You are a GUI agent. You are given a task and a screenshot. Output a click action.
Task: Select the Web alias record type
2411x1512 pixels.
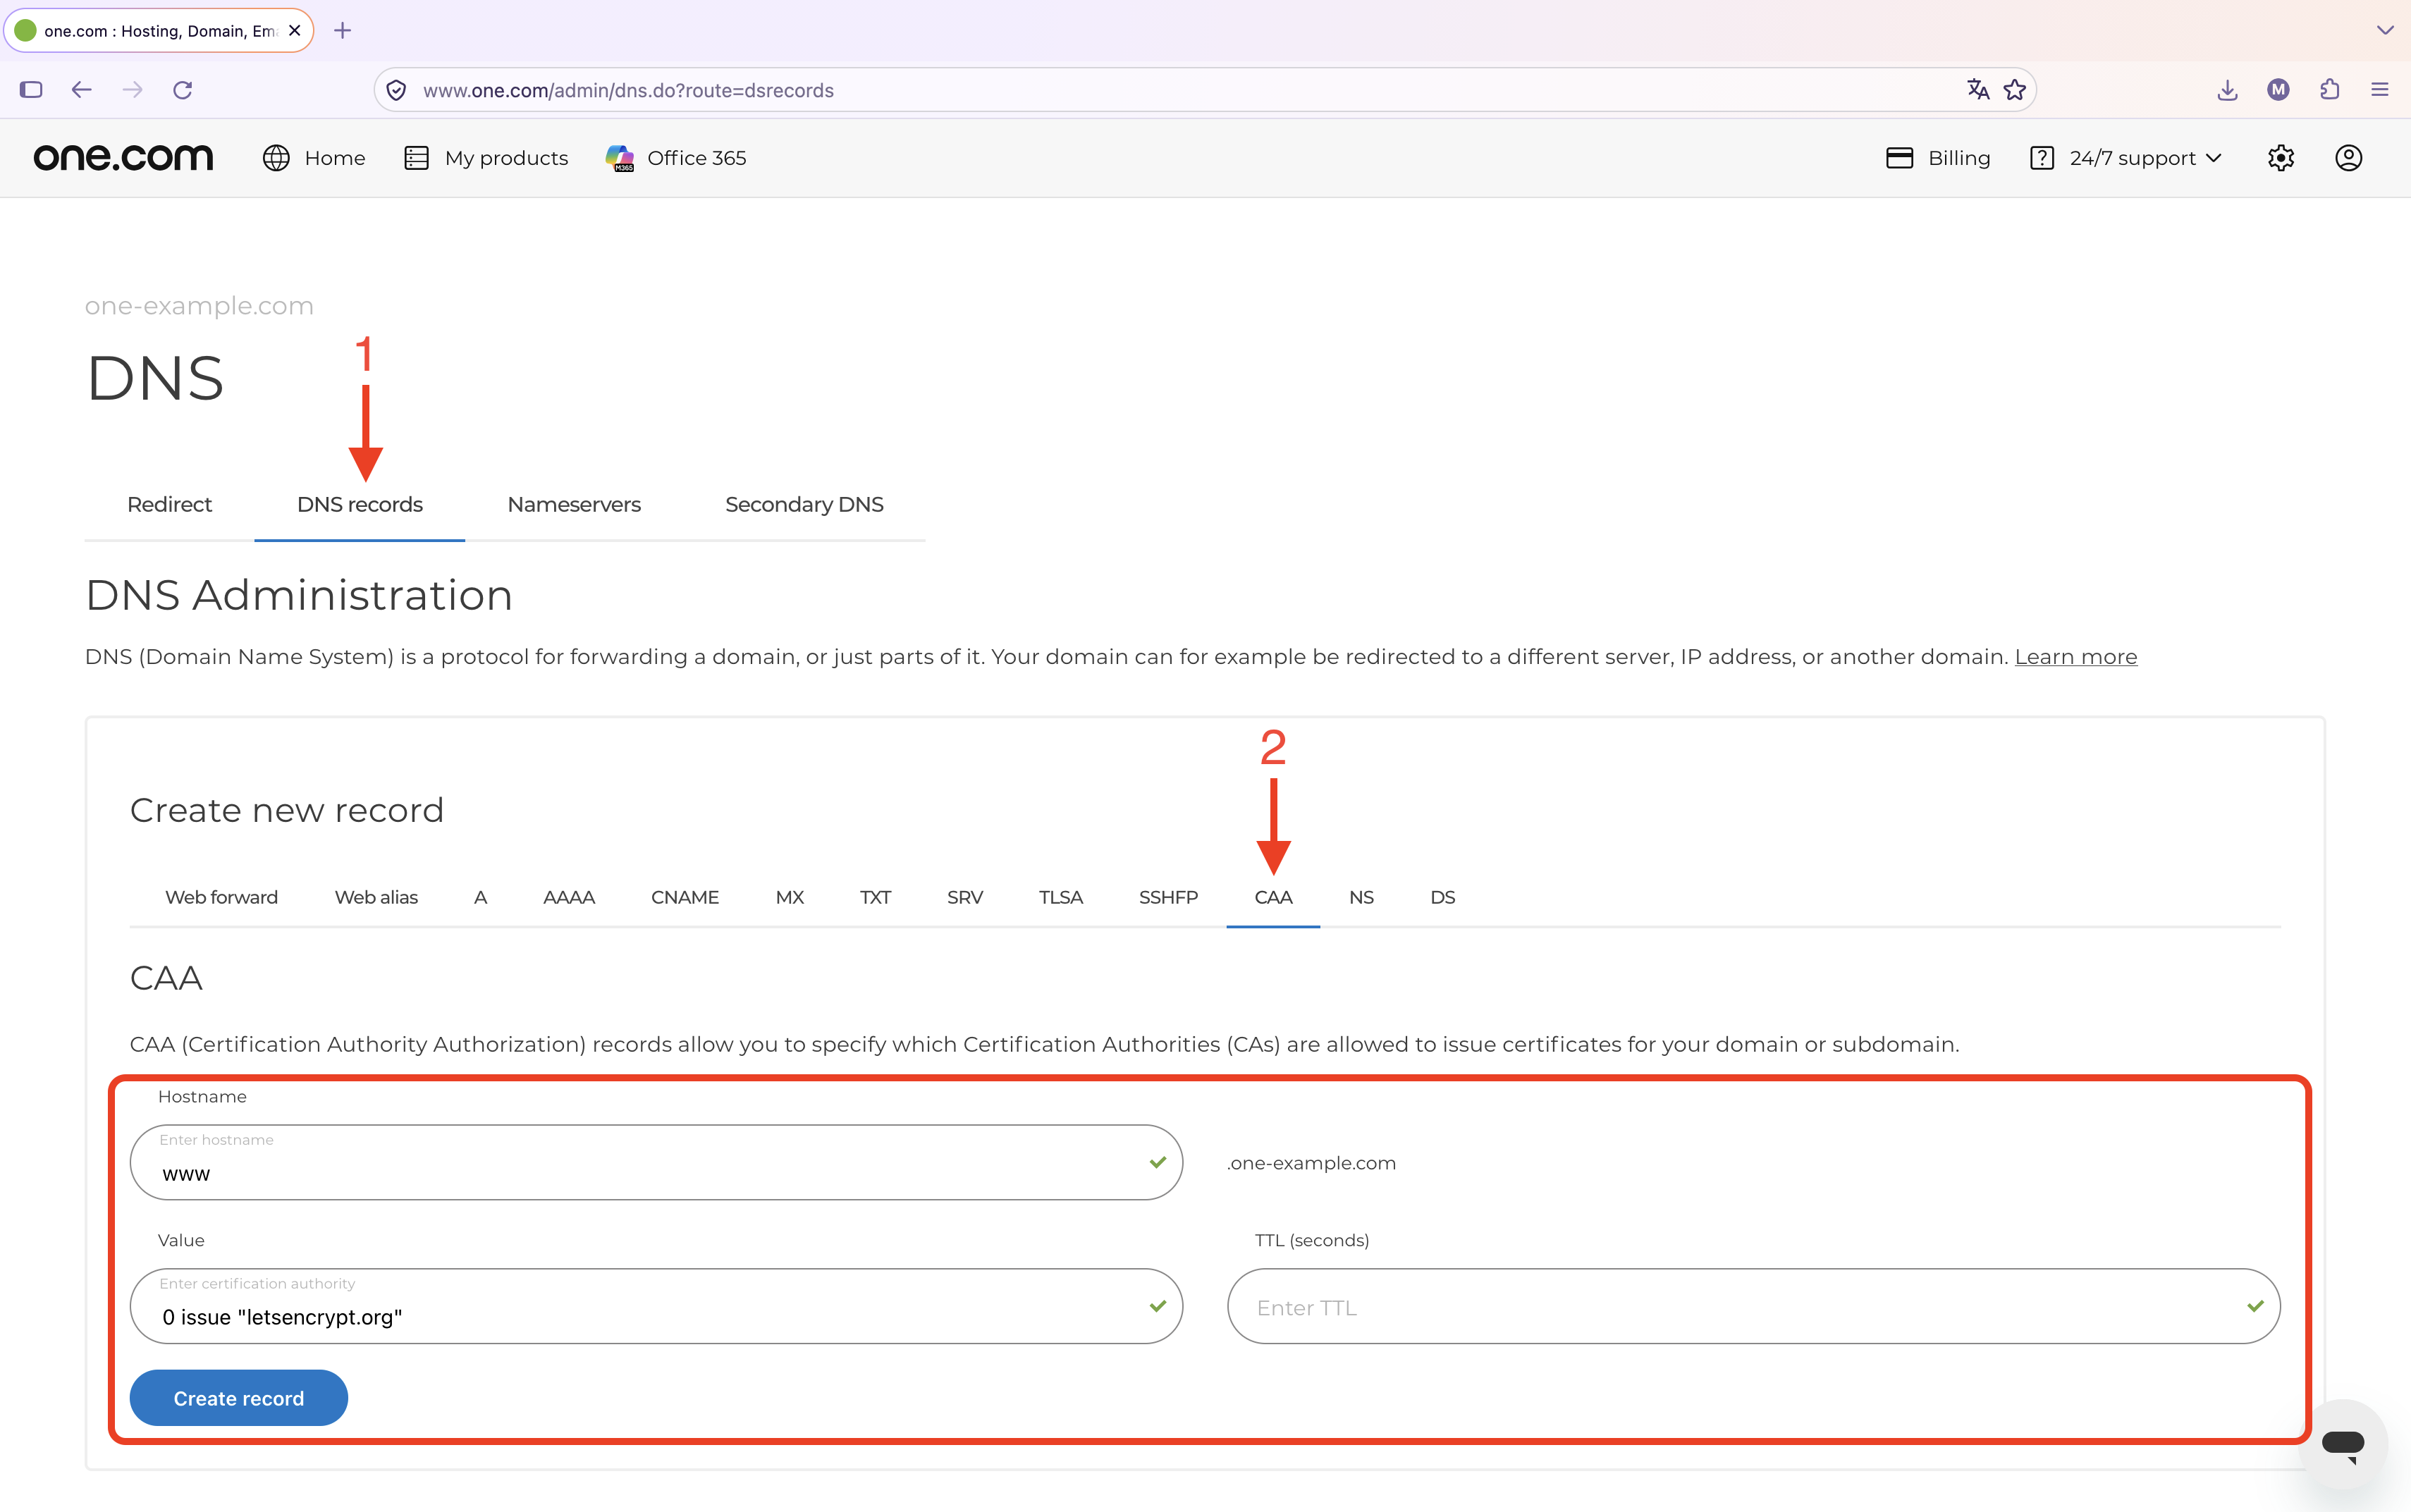click(x=376, y=897)
